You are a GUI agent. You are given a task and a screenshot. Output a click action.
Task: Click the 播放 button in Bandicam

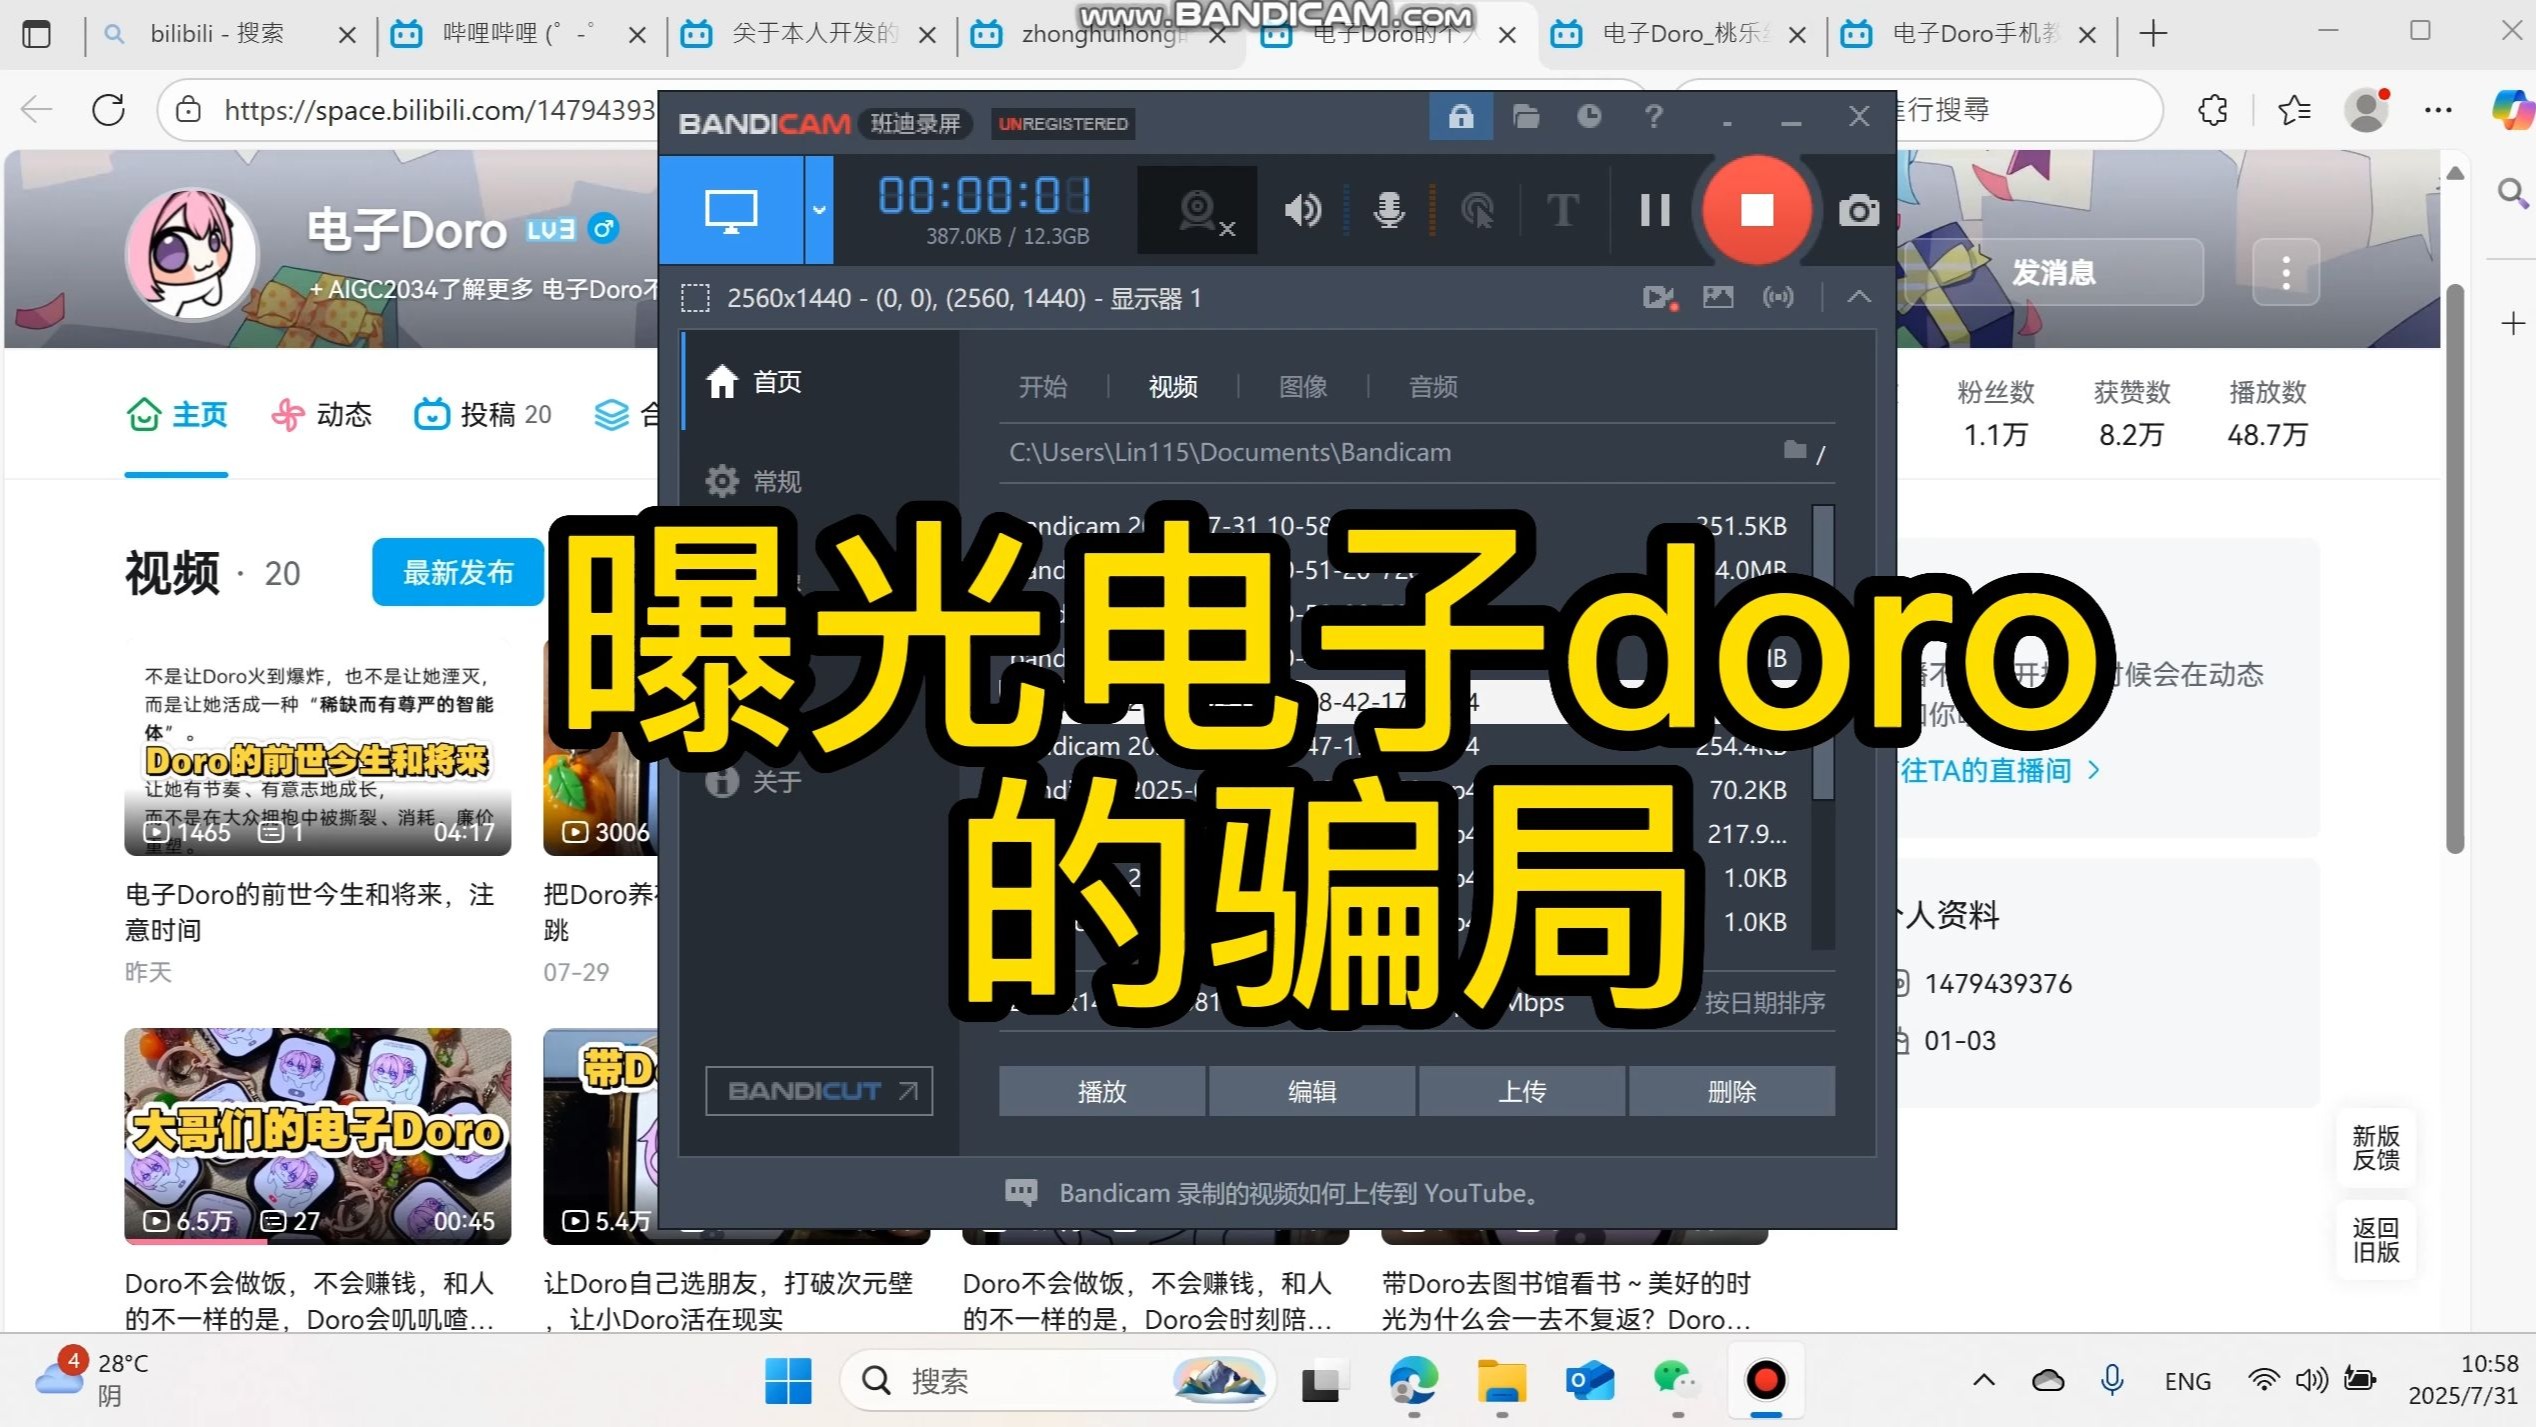pyautogui.click(x=1102, y=1091)
